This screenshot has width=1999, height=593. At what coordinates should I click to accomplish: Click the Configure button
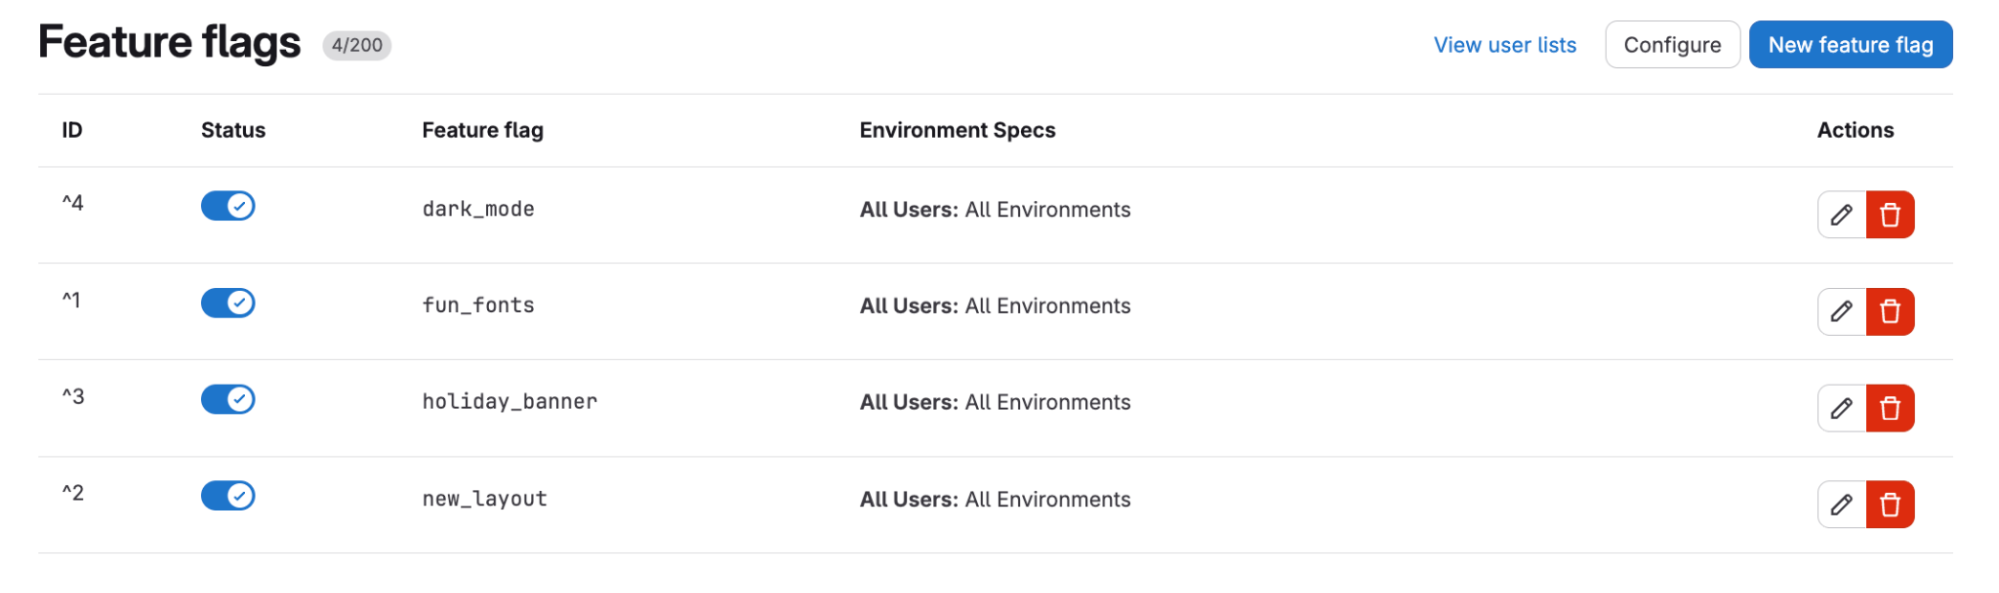click(x=1672, y=44)
